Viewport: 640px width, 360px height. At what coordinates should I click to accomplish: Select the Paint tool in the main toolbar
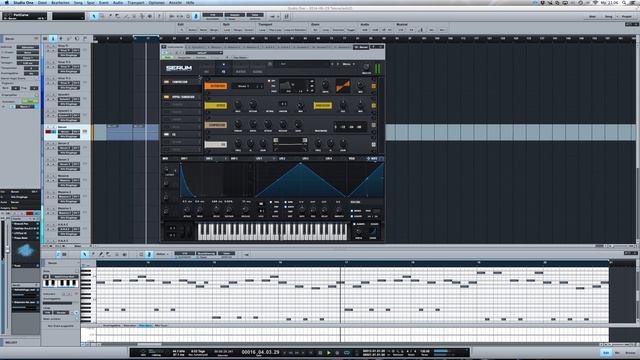tap(126, 16)
